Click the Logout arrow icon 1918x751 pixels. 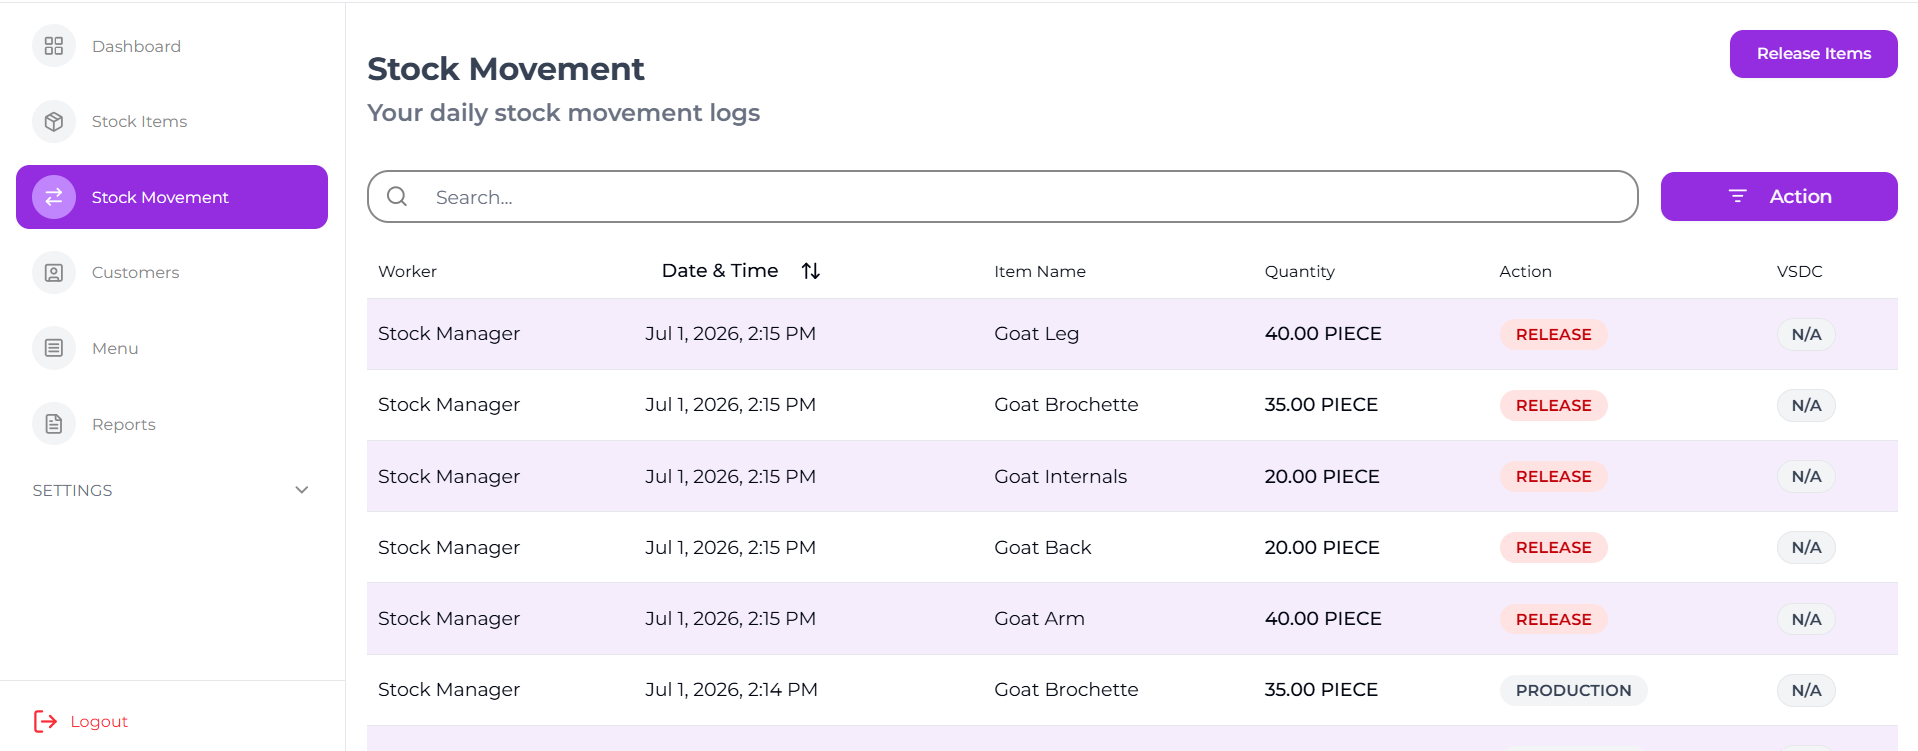(x=45, y=721)
